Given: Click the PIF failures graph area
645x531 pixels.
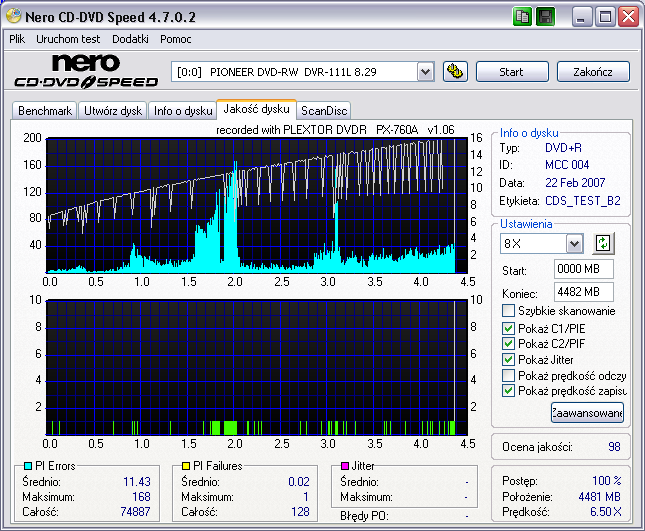Looking at the screenshot, I should (257, 368).
